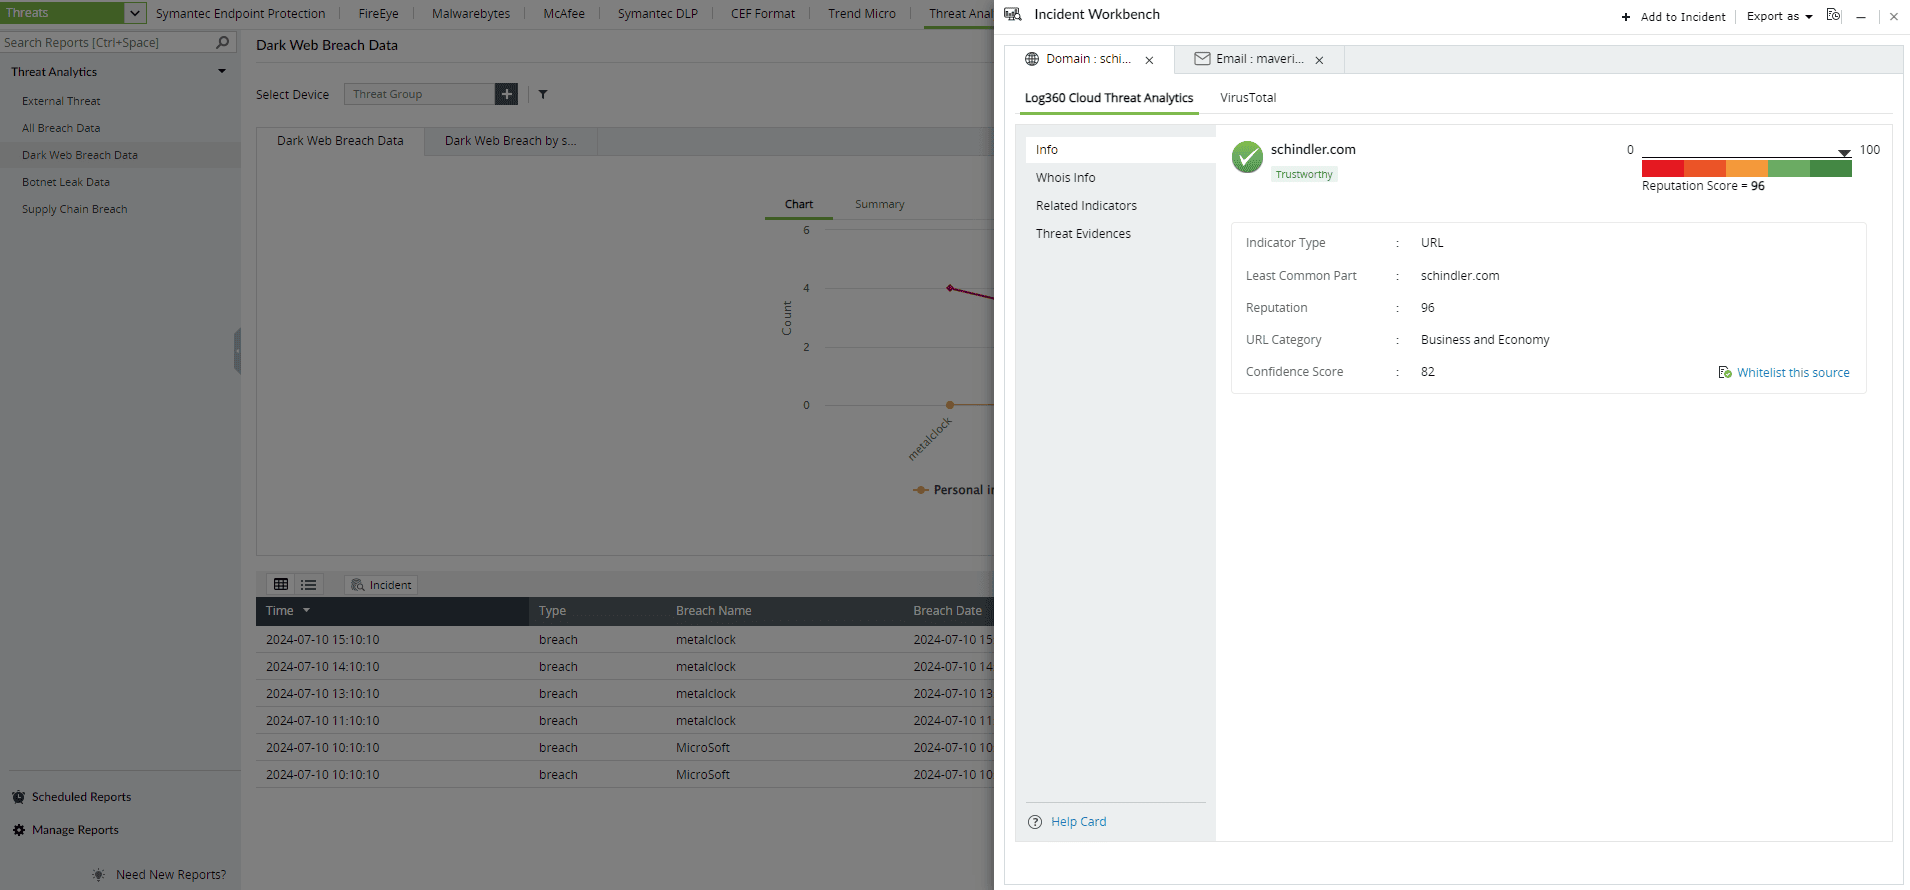The image size is (1910, 890).
Task: Select the Info section
Action: (x=1120, y=150)
